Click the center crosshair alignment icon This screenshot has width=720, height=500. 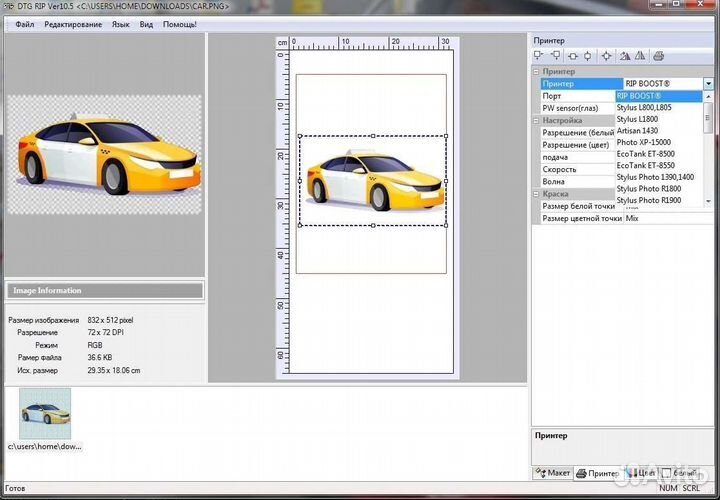point(606,56)
